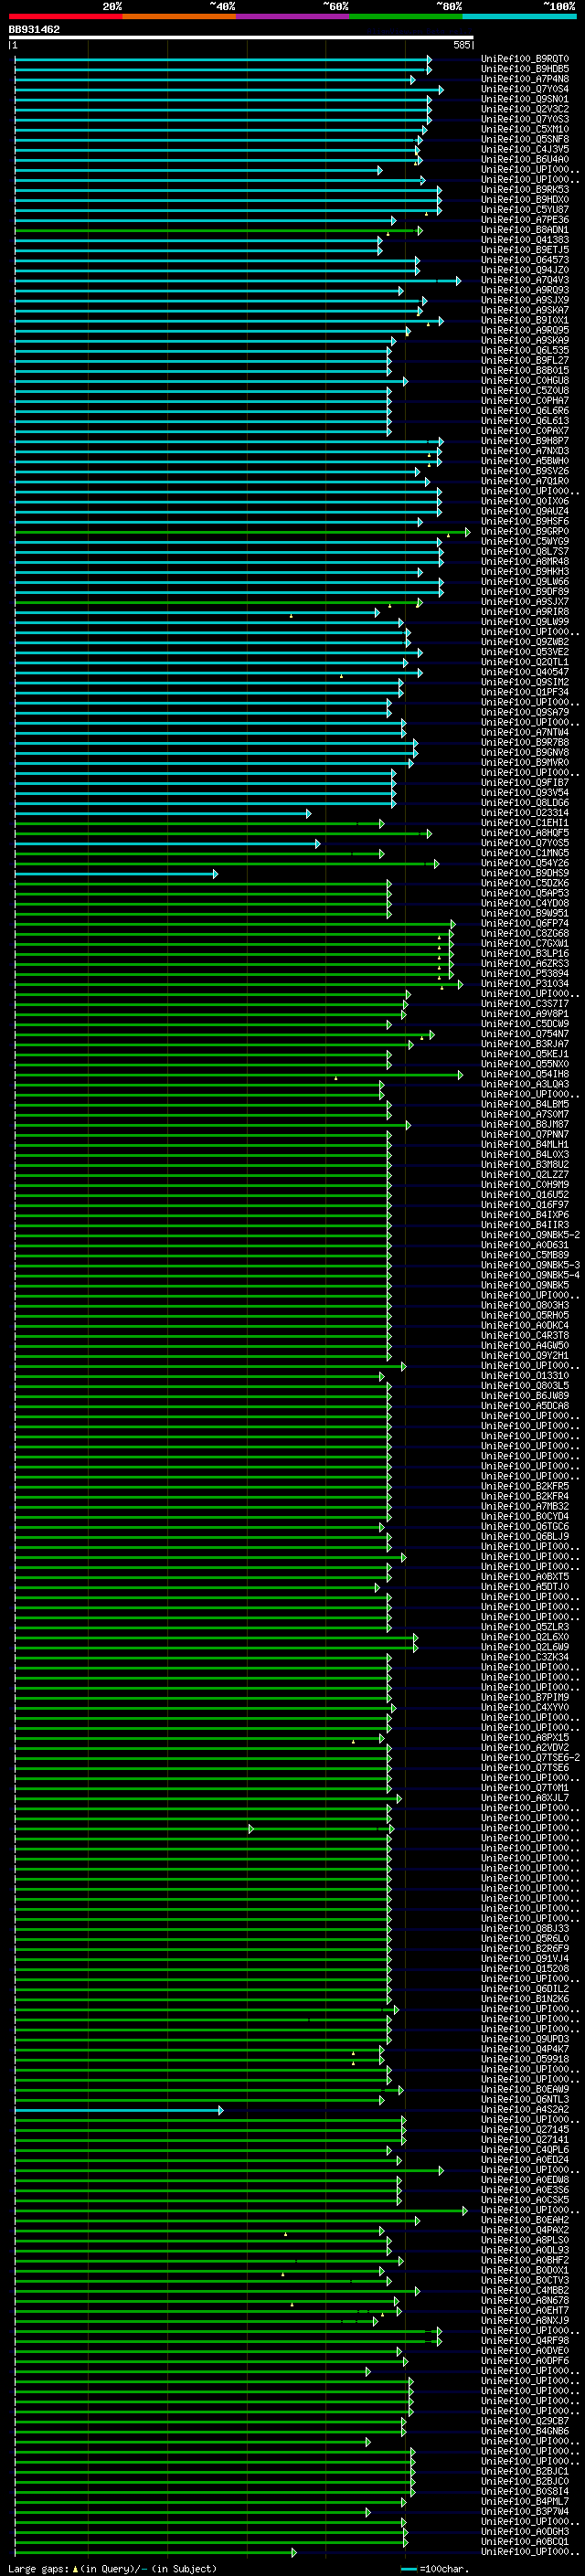Click the white query length bar
Image resolution: width=585 pixels, height=2576 pixels.
point(241,38)
